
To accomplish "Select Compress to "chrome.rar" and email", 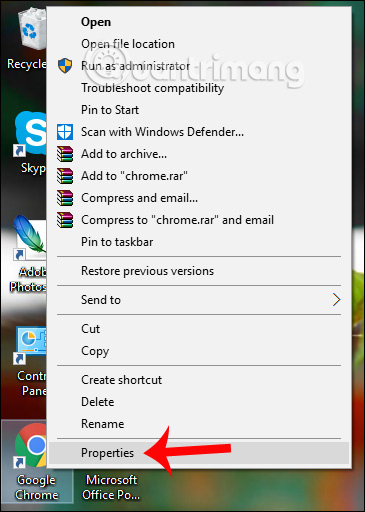I will pos(199,220).
